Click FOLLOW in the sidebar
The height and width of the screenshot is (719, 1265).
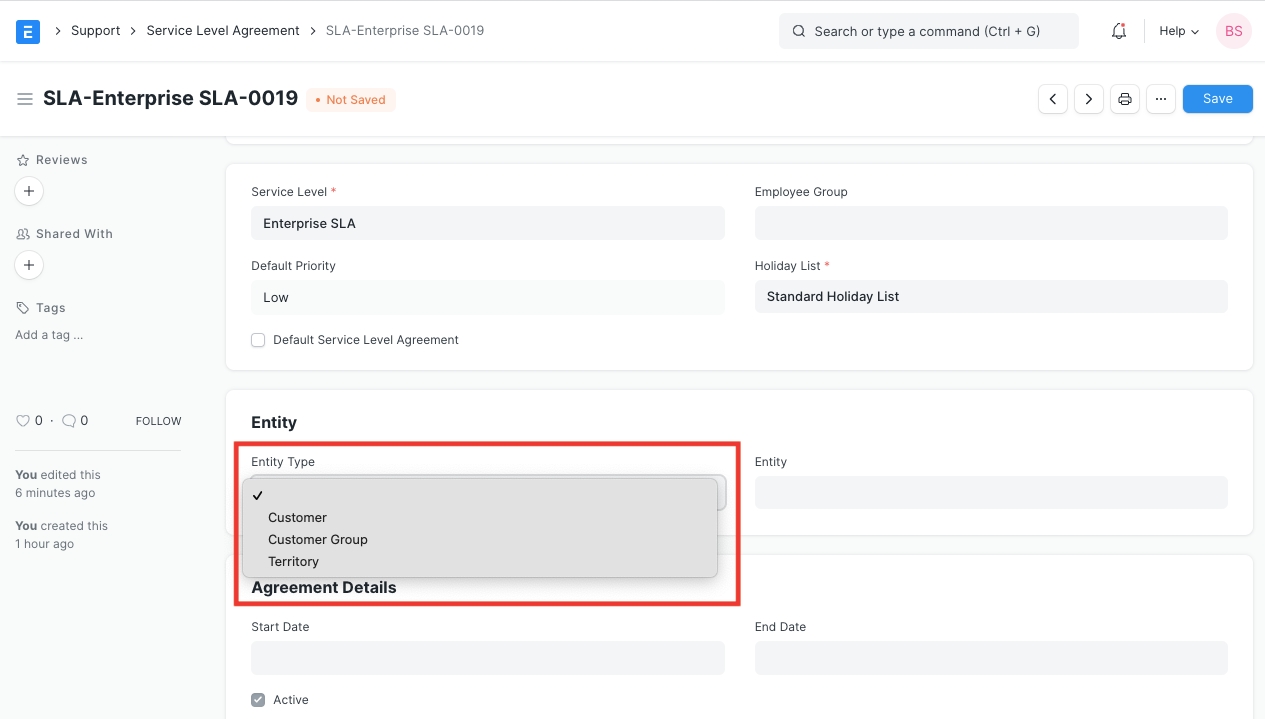click(x=158, y=421)
